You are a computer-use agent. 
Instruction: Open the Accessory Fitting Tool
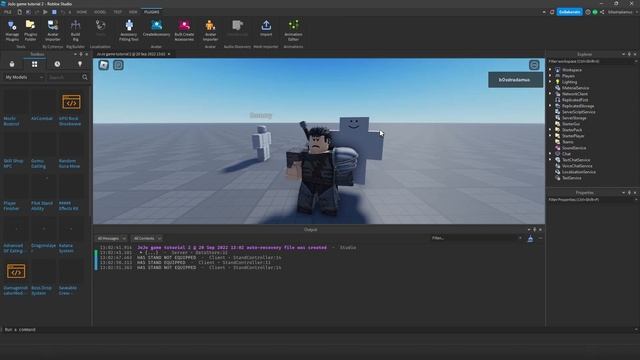[129, 31]
